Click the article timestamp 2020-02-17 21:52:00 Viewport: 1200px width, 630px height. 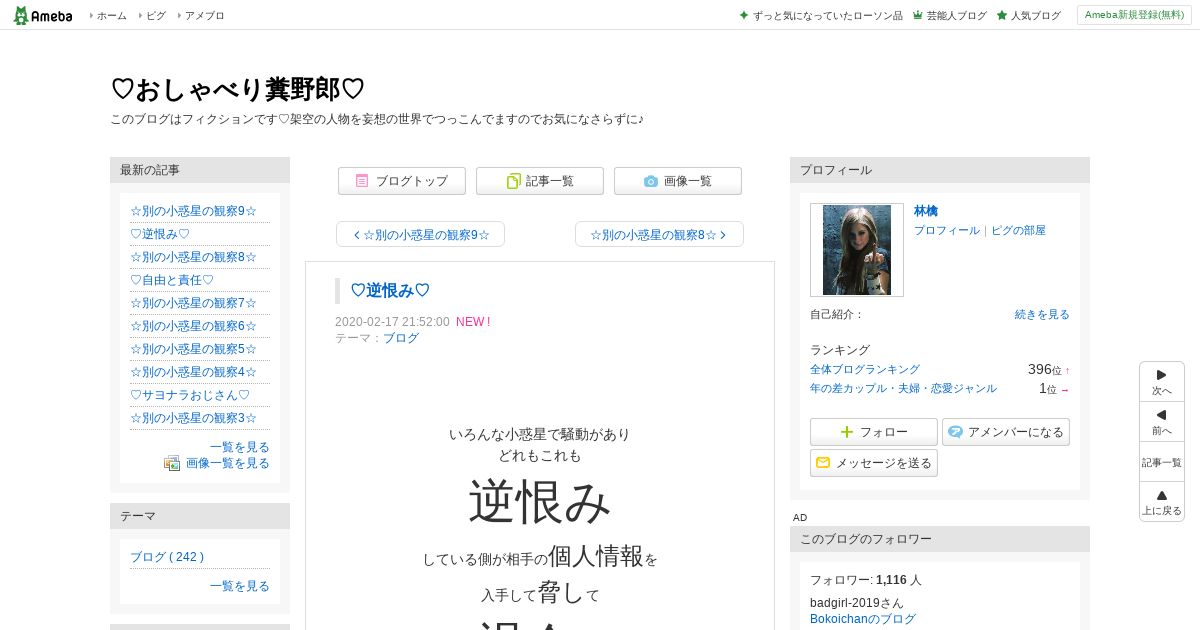coord(392,322)
